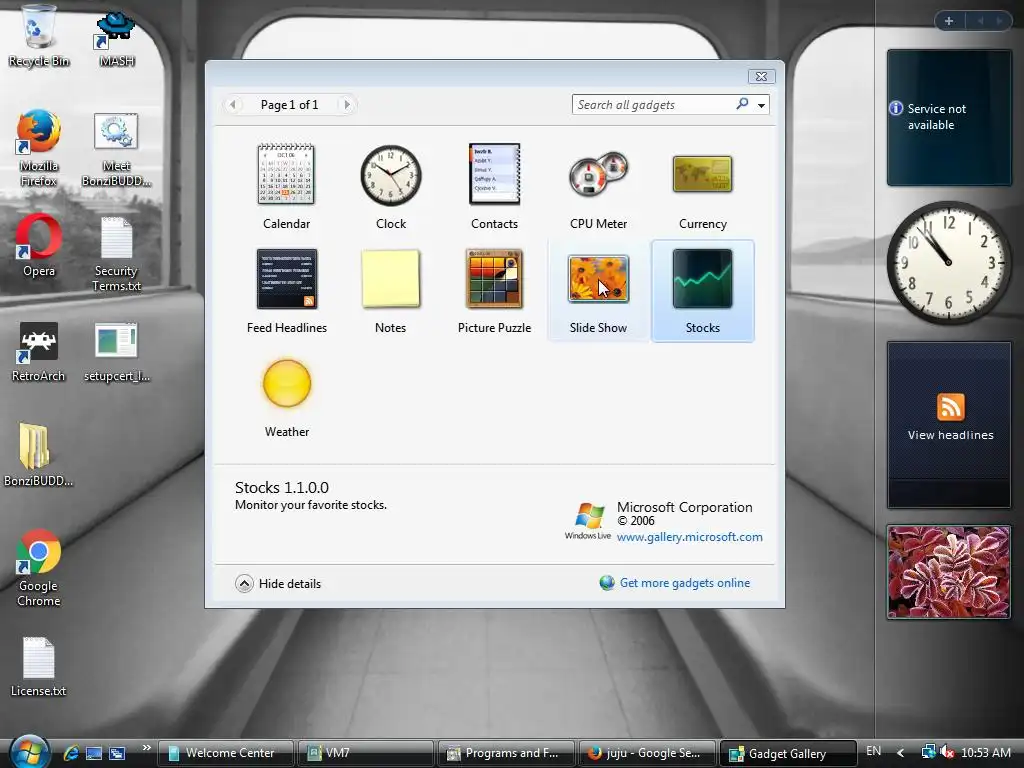1024x768 pixels.
Task: Show hidden tray icons arrow
Action: point(901,753)
